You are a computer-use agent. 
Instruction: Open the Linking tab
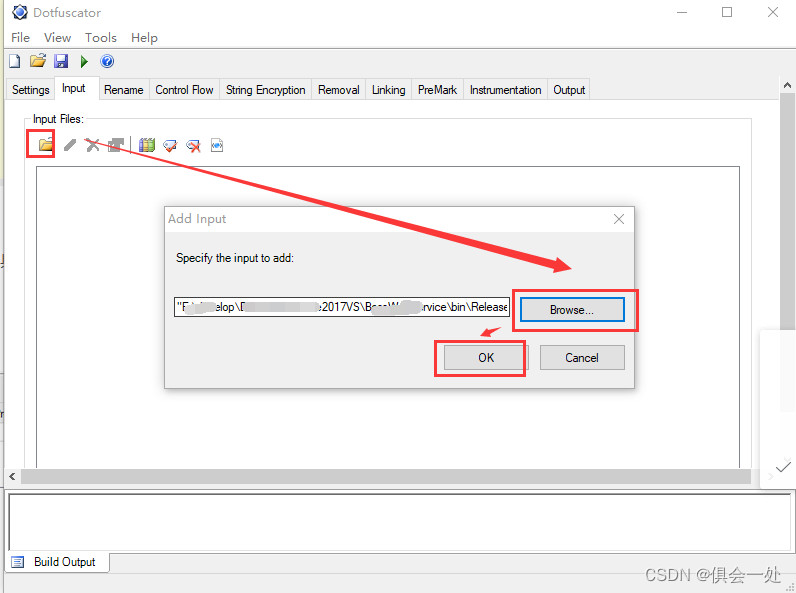pyautogui.click(x=388, y=90)
